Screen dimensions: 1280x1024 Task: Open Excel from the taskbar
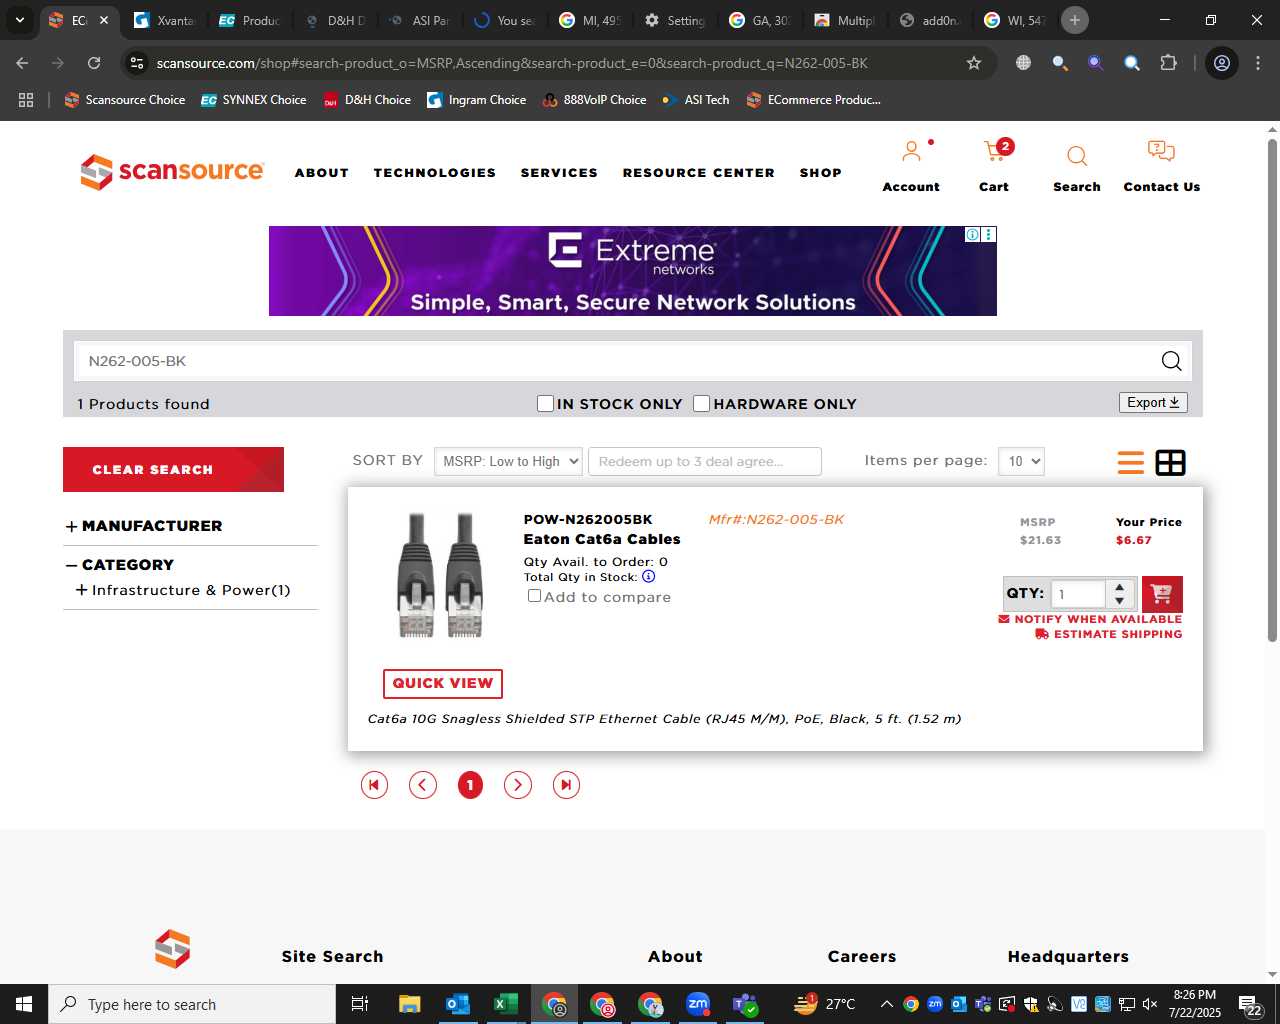coord(506,1004)
